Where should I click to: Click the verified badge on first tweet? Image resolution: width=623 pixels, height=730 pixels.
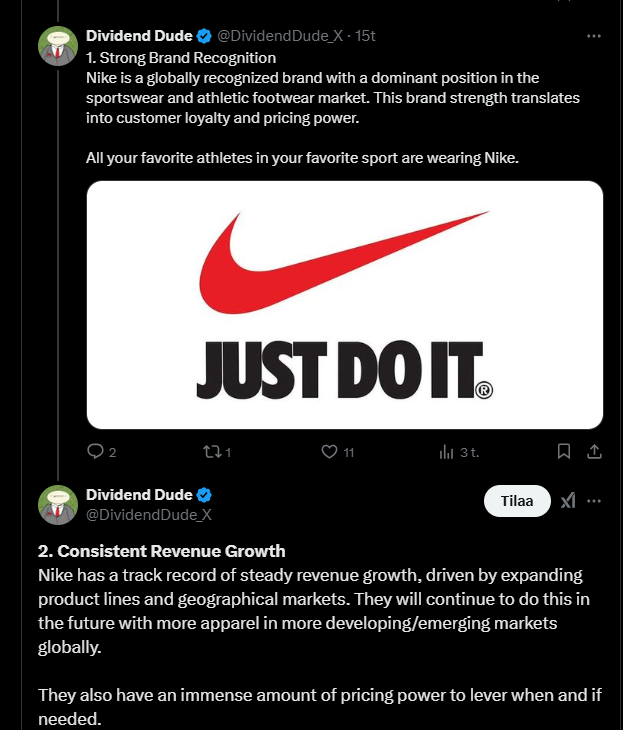pyautogui.click(x=204, y=36)
